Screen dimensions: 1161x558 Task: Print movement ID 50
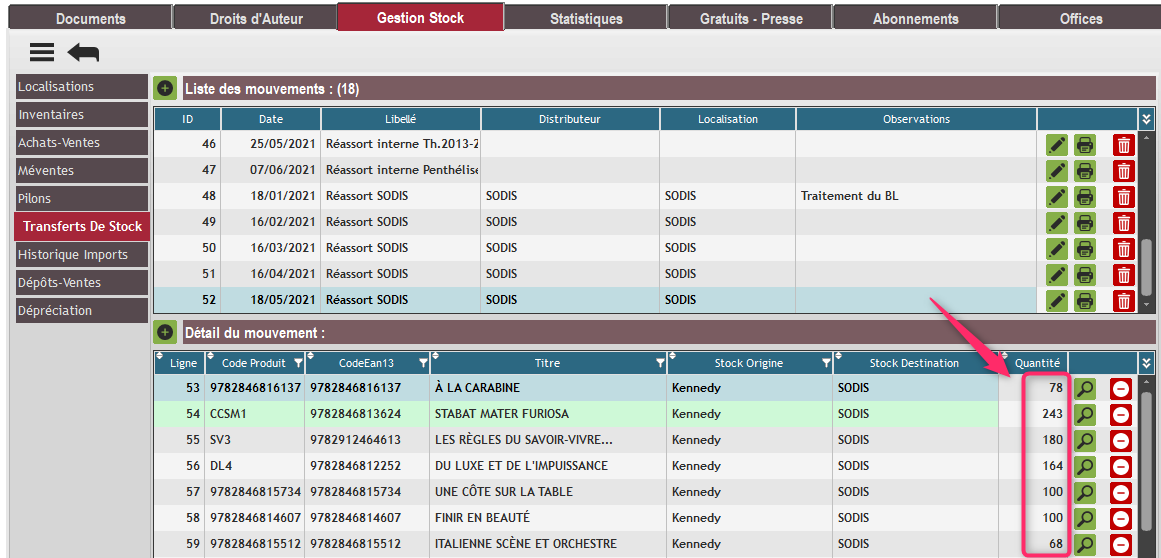[1085, 249]
